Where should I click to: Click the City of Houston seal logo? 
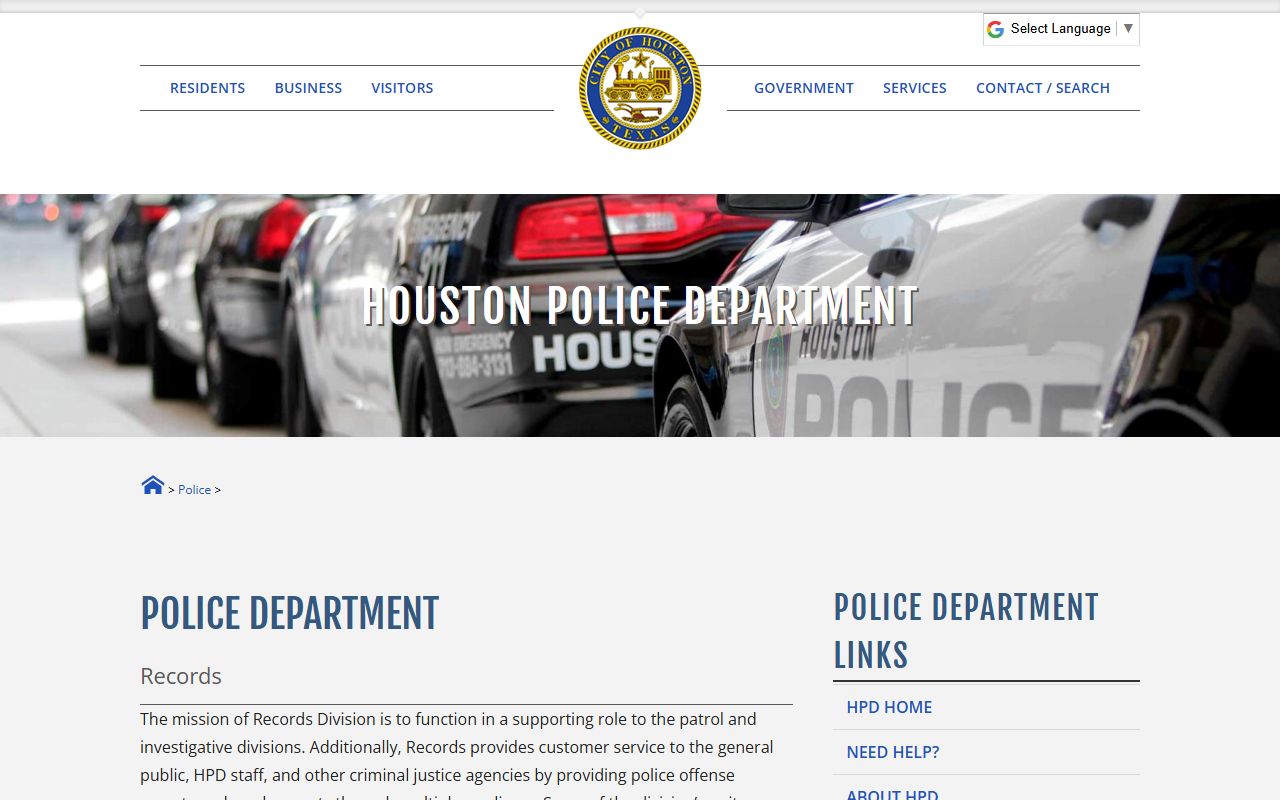point(640,88)
